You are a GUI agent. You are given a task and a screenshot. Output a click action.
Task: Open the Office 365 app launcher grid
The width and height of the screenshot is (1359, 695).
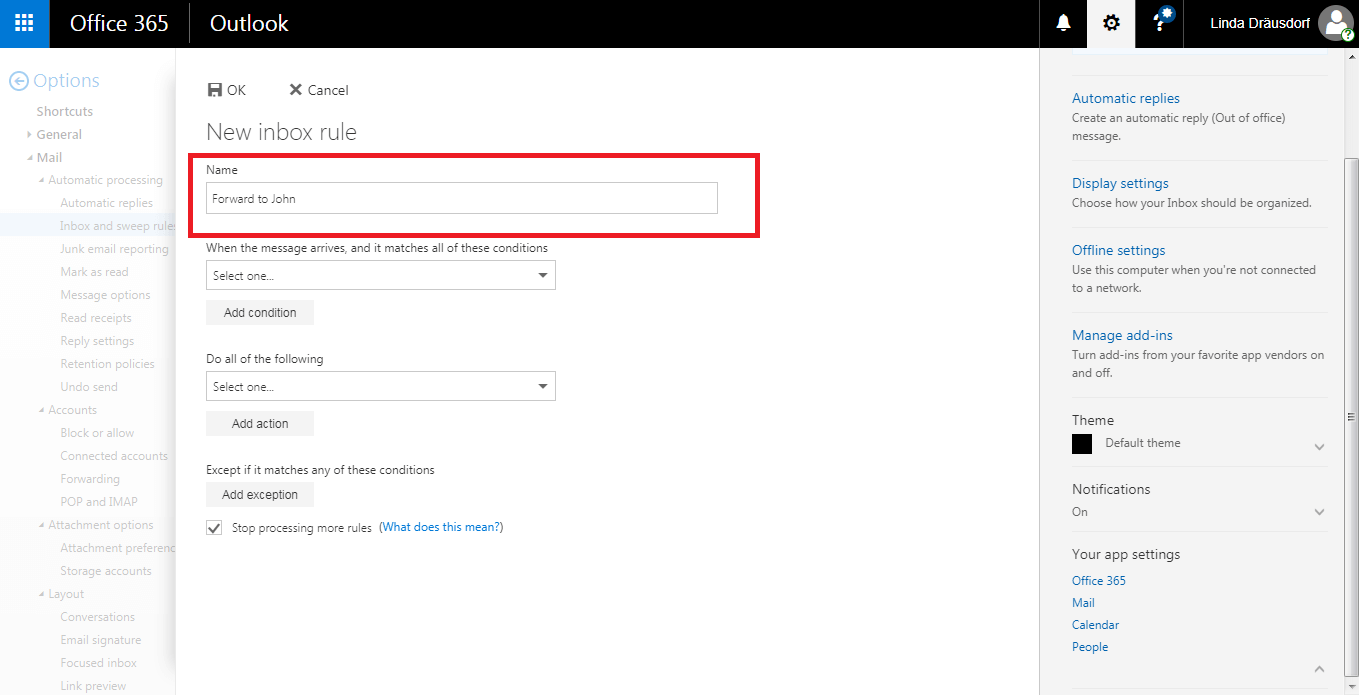pyautogui.click(x=24, y=23)
